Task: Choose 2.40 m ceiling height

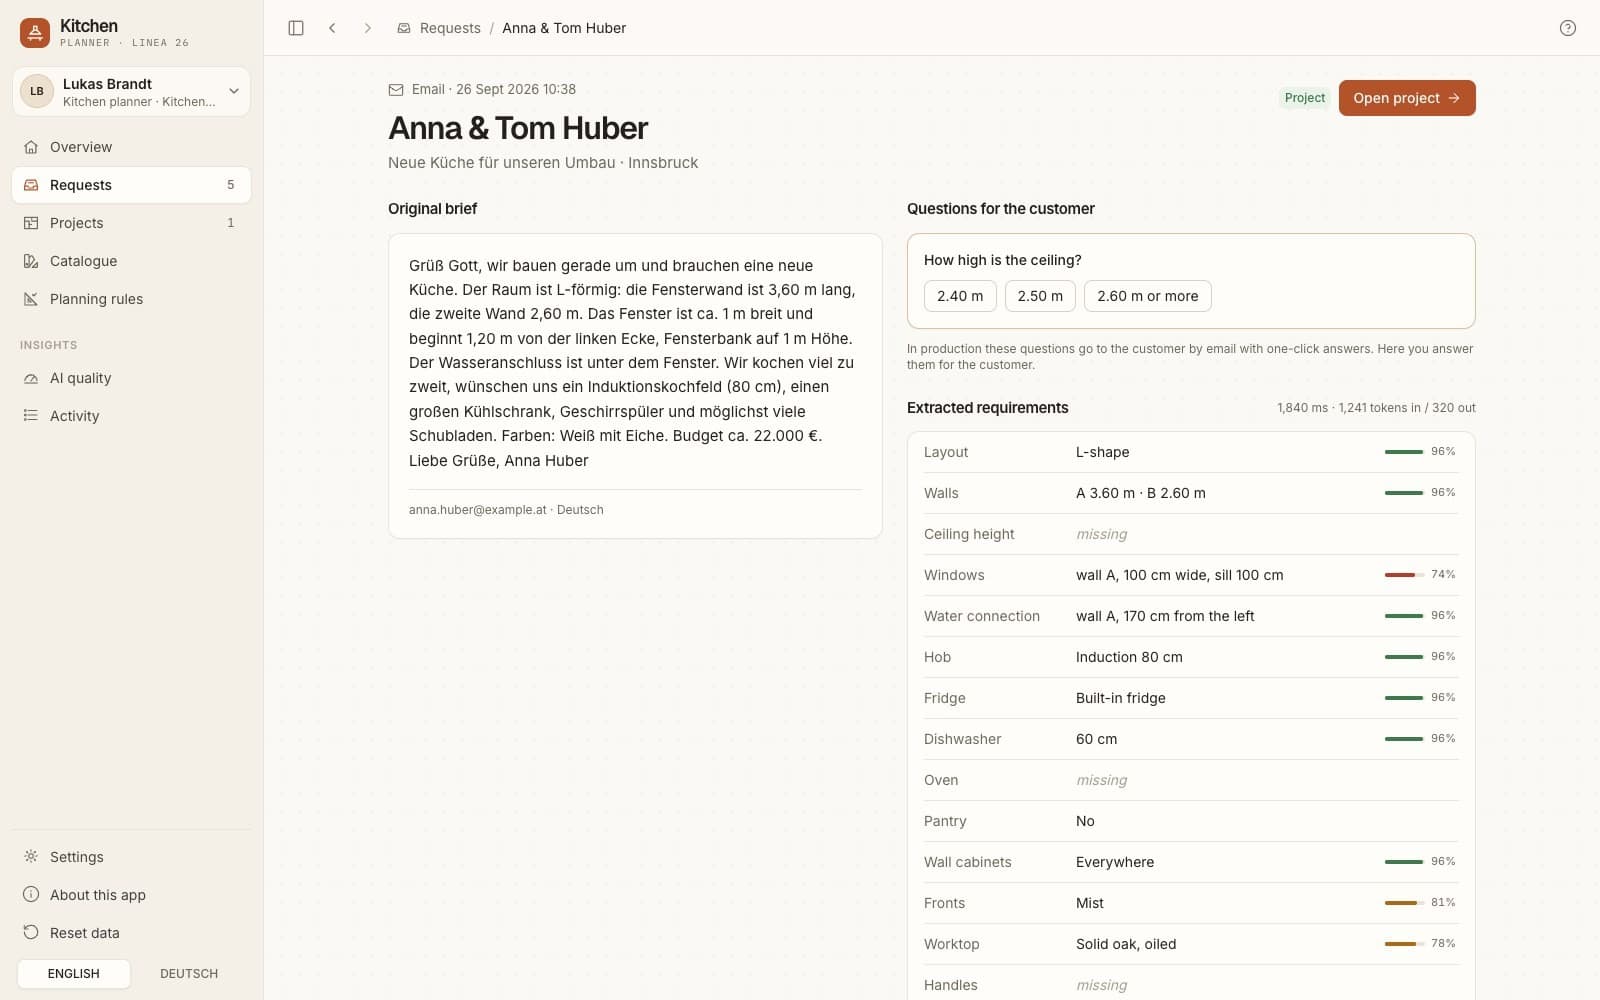Action: pos(960,296)
